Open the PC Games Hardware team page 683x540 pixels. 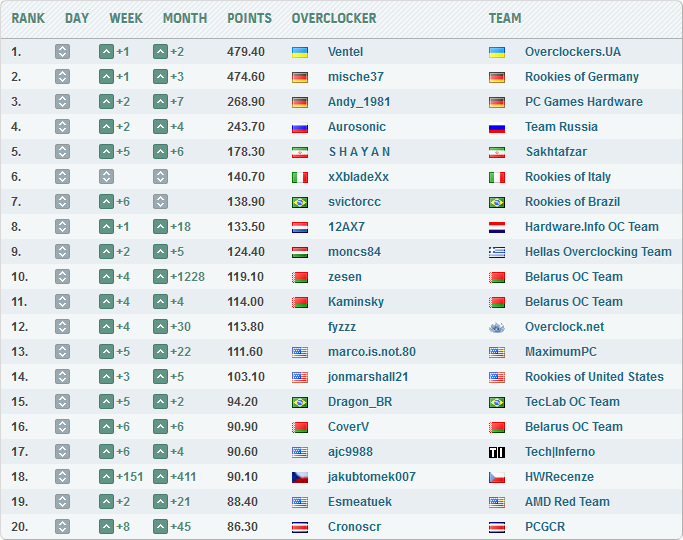pyautogui.click(x=583, y=102)
